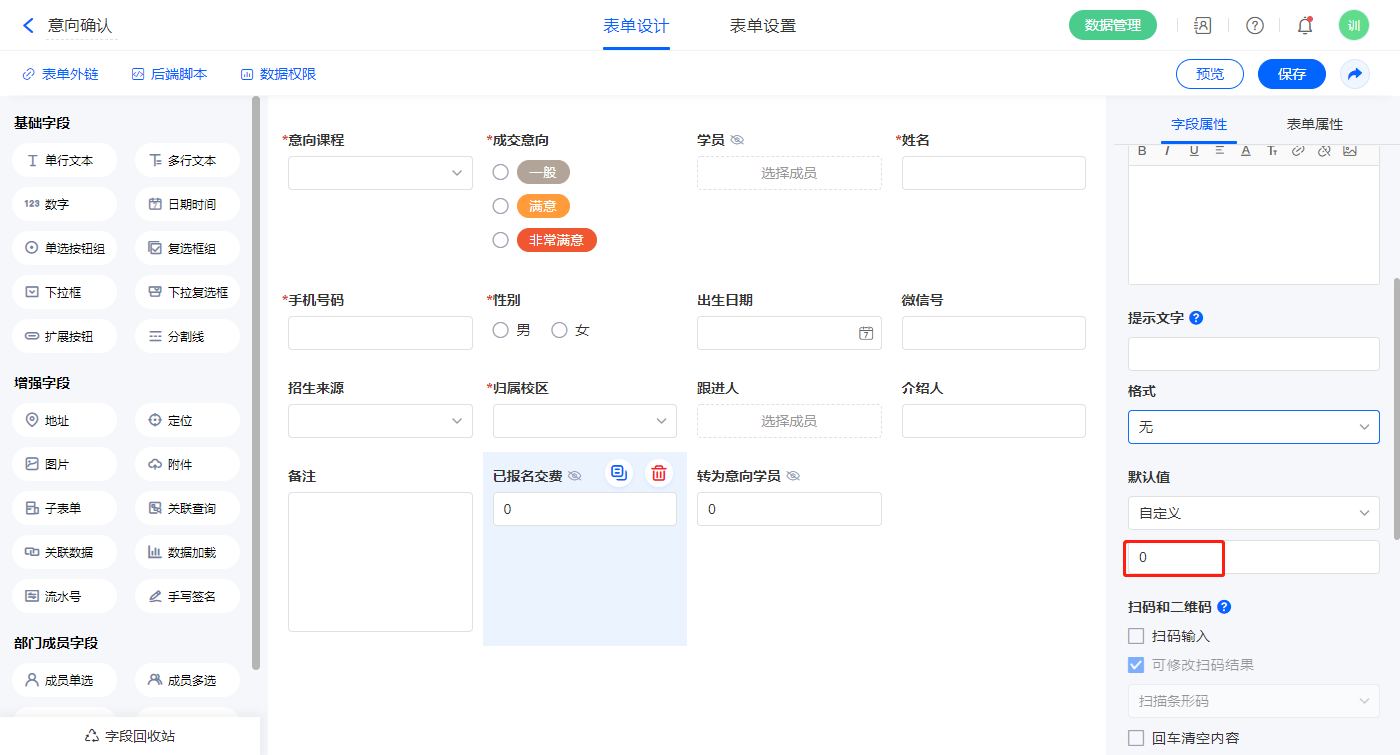
Task: Check the 回车清空内容 checkbox
Action: click(x=1136, y=738)
